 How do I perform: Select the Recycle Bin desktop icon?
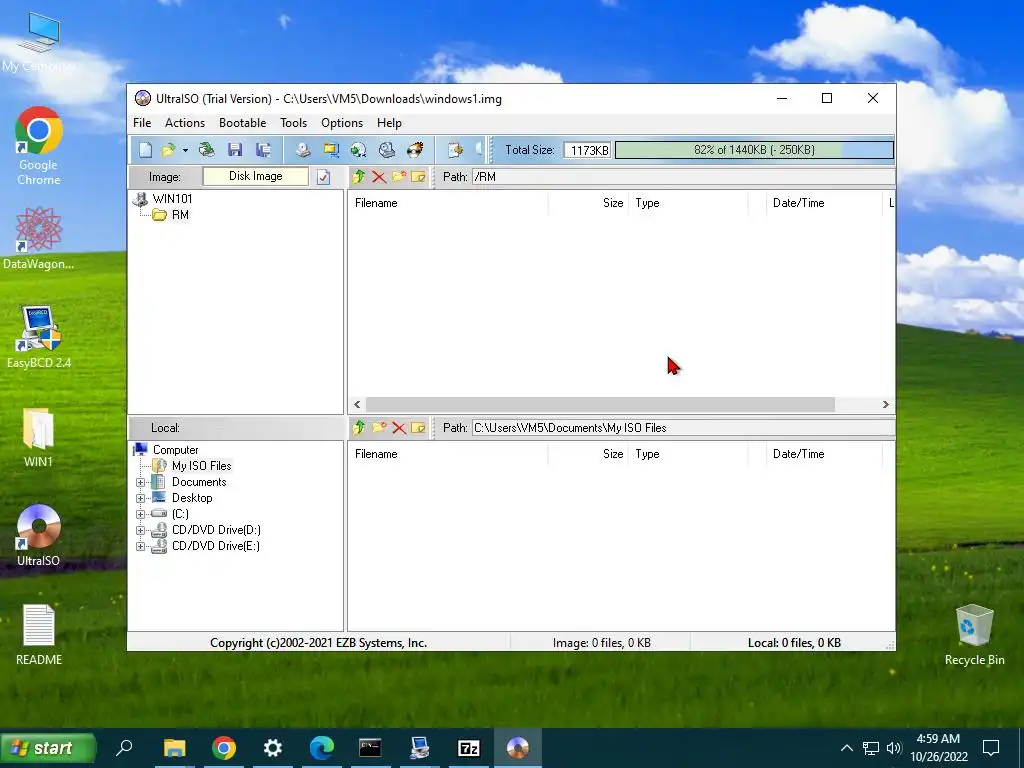pos(974,635)
